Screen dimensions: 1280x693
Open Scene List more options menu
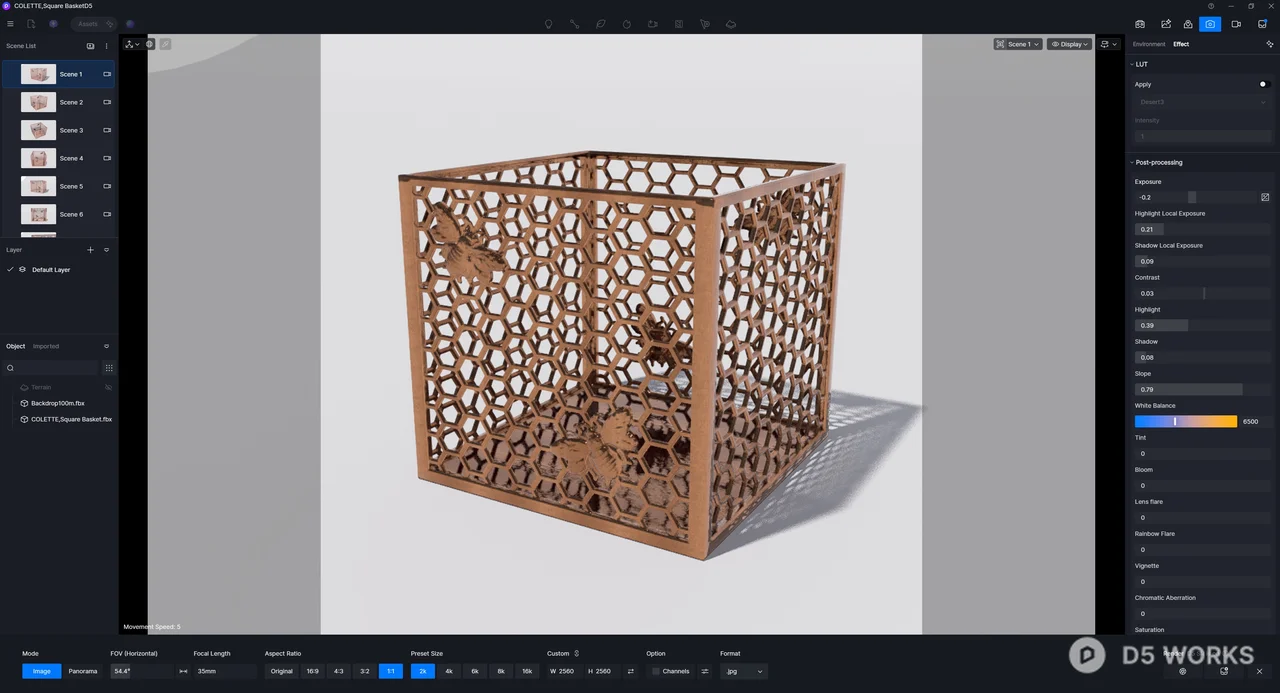(x=107, y=46)
